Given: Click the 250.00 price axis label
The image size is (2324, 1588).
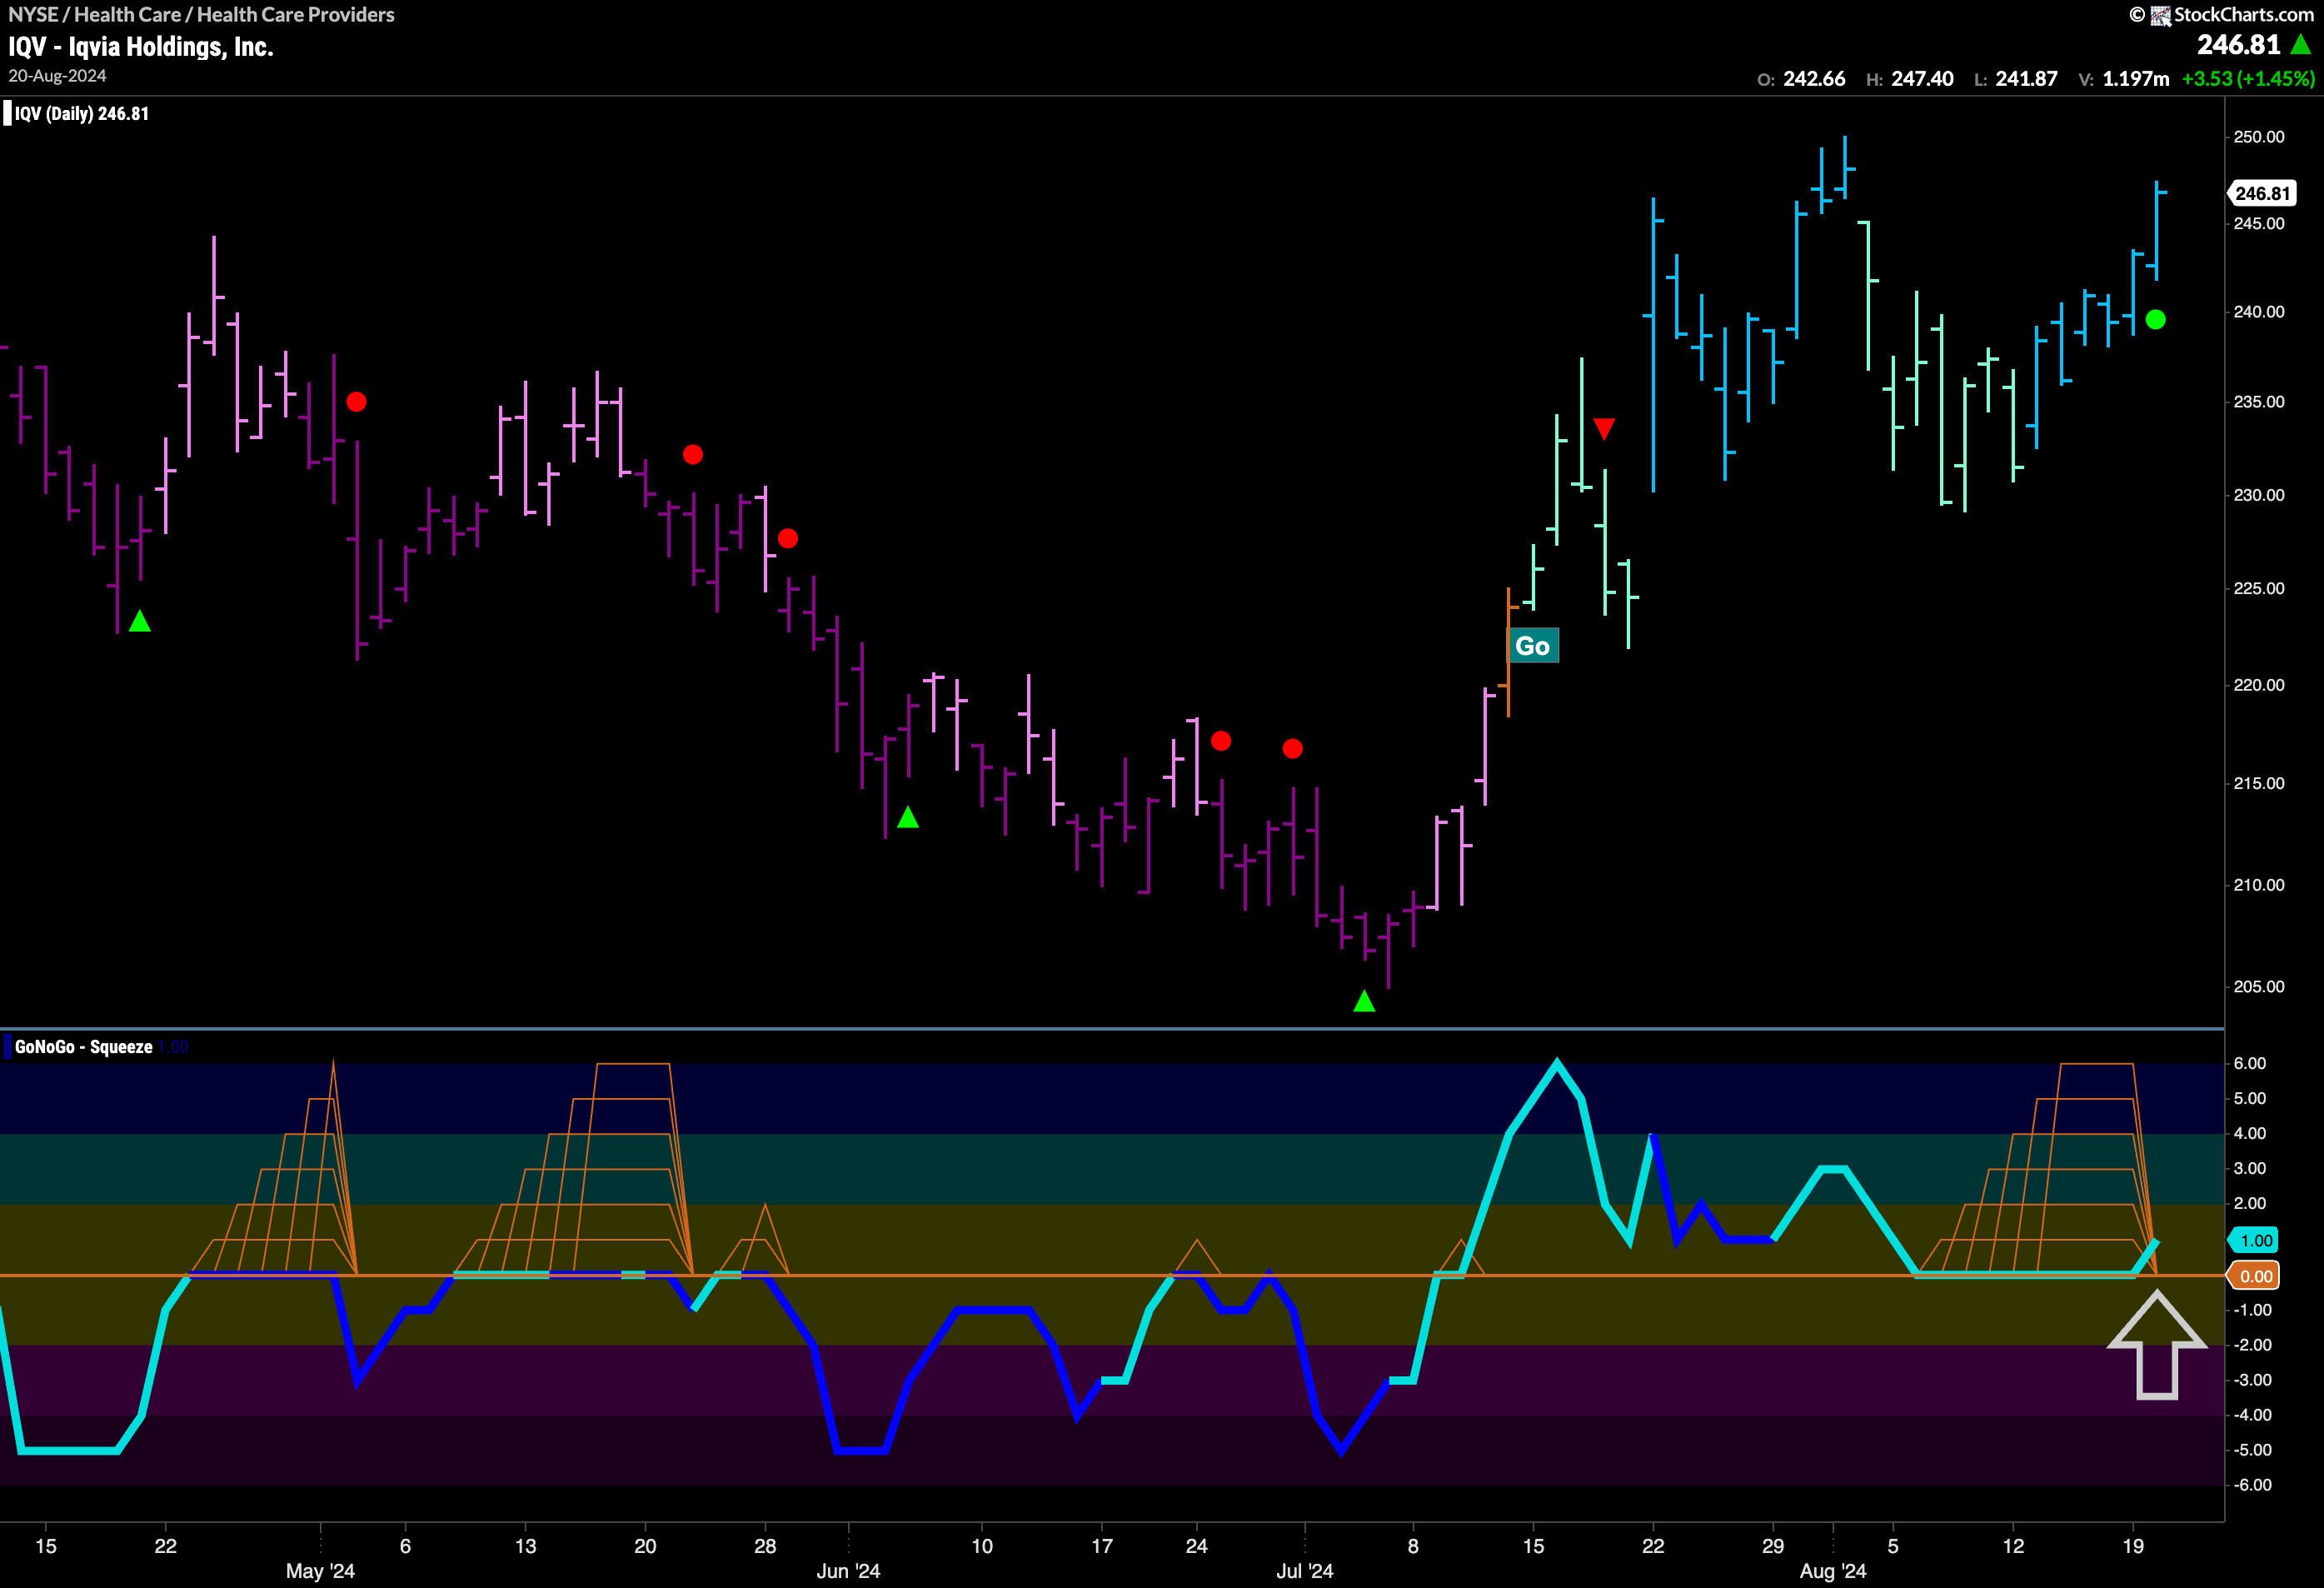Looking at the screenshot, I should tap(2259, 137).
